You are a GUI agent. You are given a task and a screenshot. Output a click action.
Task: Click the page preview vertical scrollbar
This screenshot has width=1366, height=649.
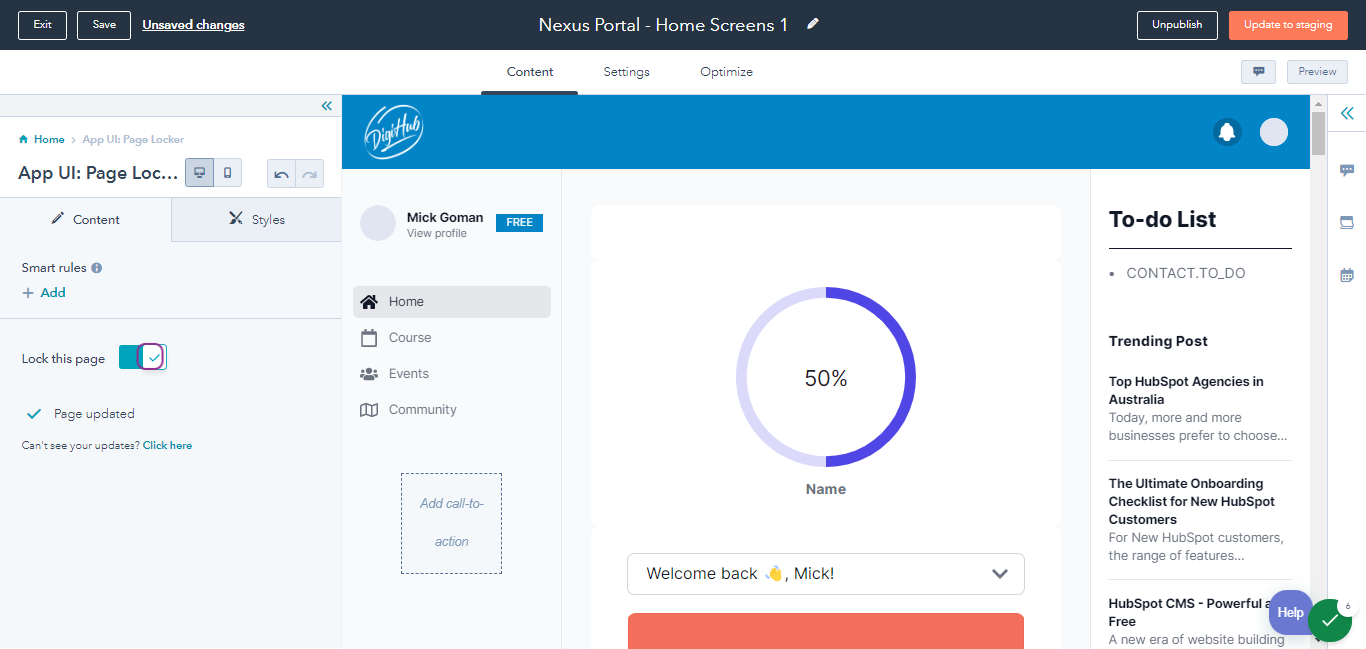(x=1318, y=133)
